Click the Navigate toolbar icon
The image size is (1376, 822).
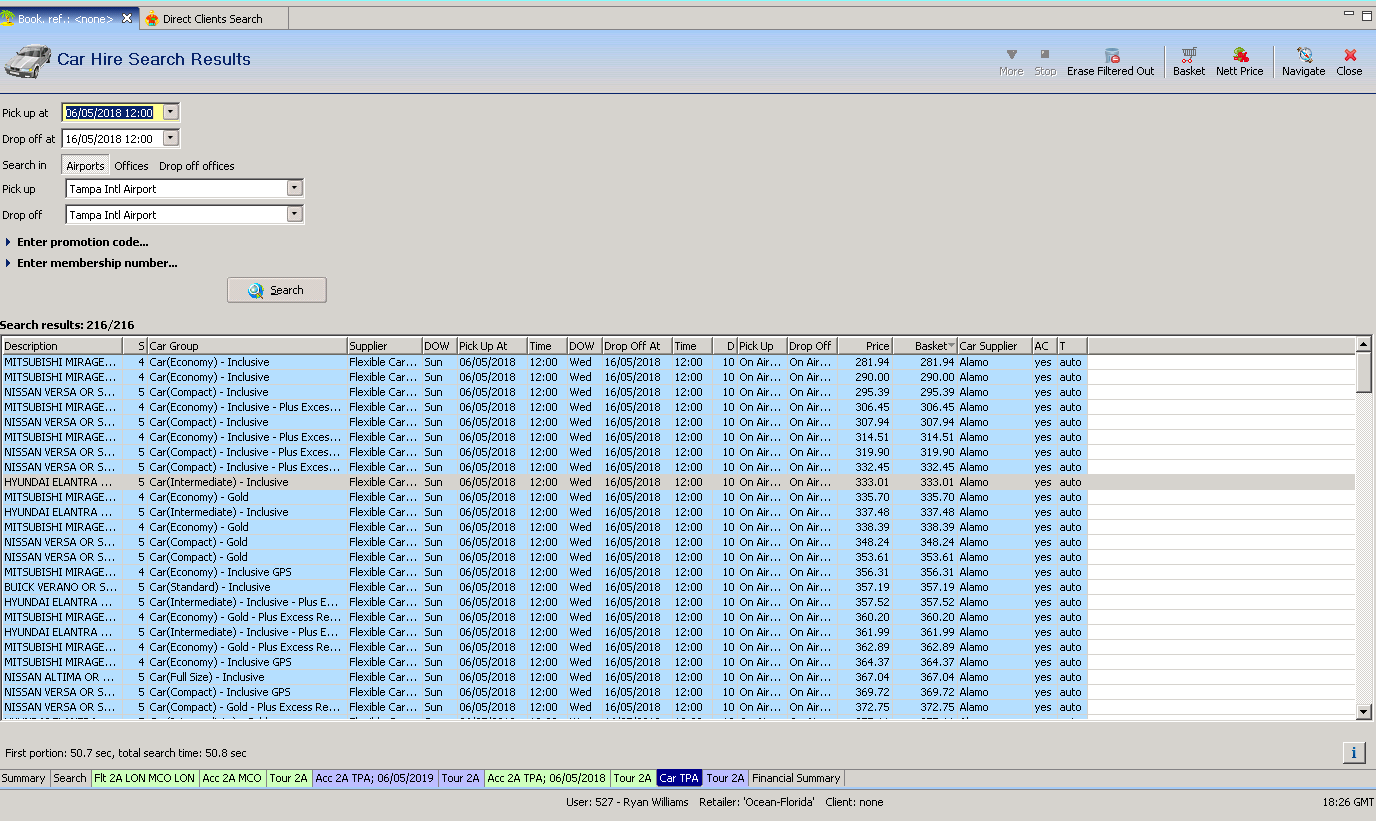[x=1303, y=61]
